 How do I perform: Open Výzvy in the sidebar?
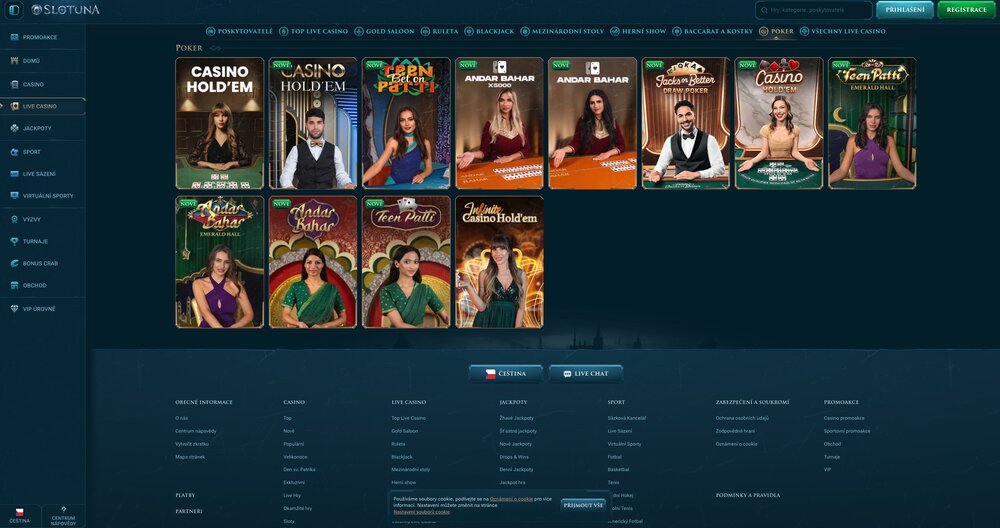pyautogui.click(x=43, y=219)
